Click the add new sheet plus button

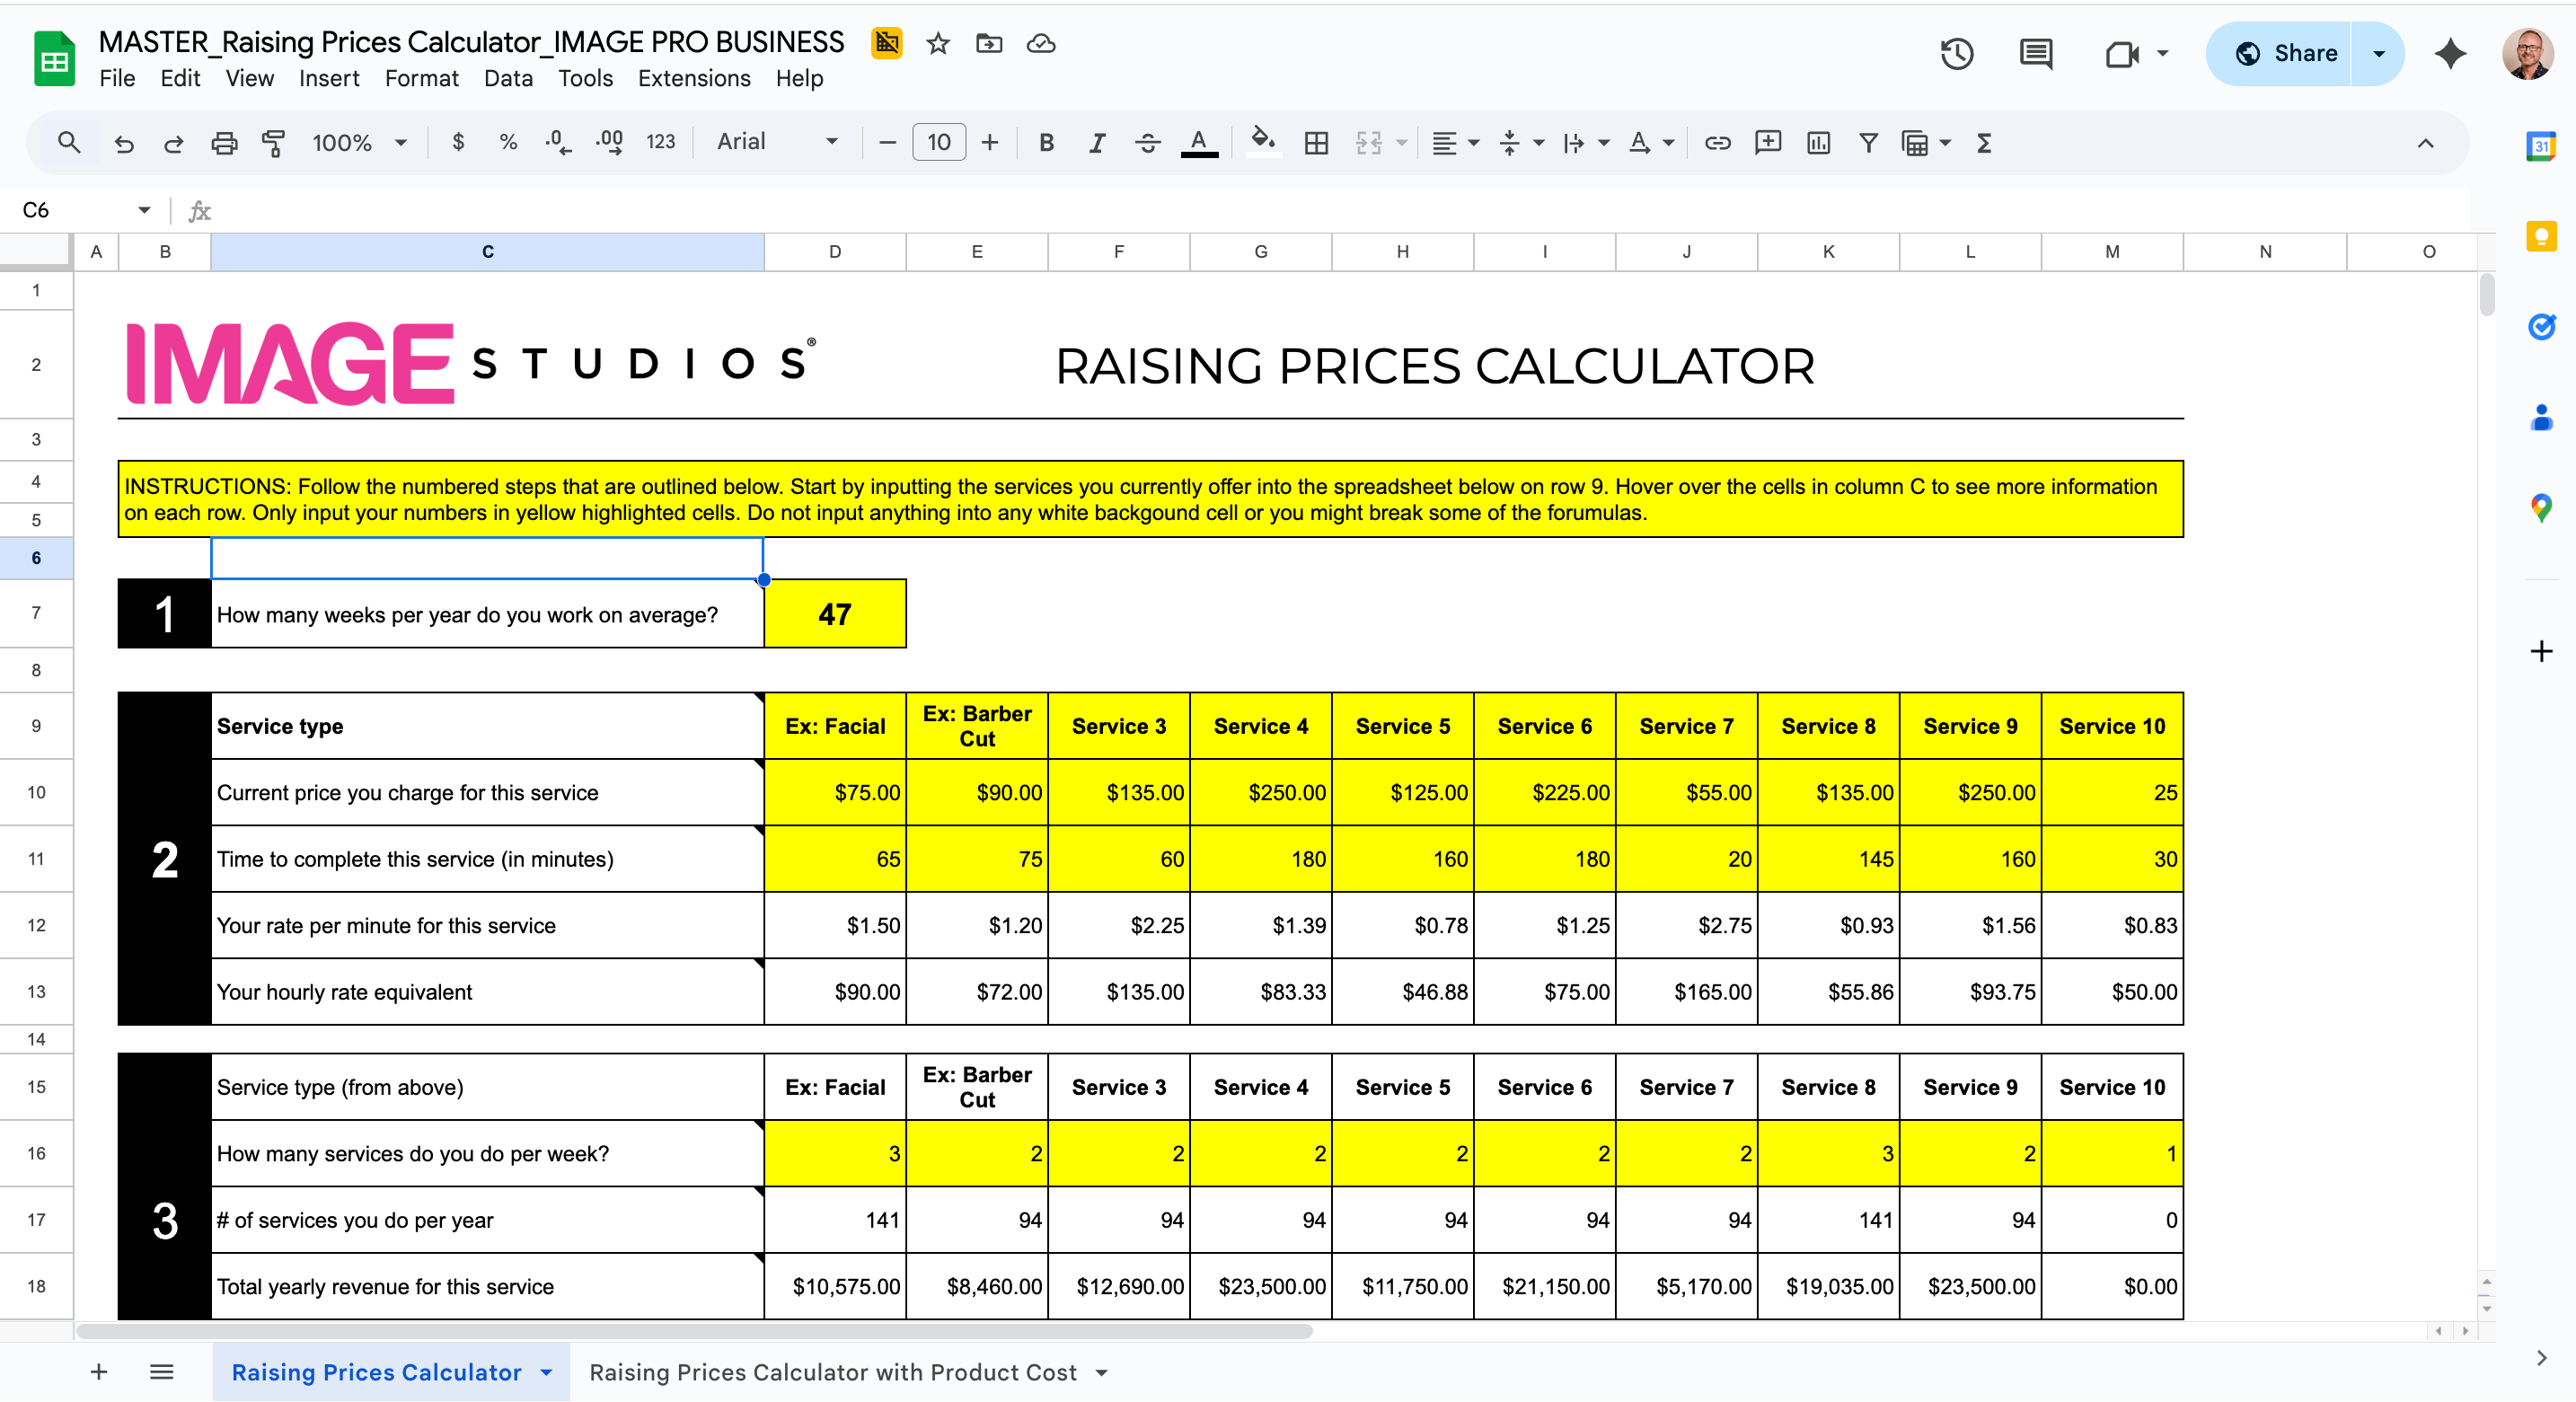pos(98,1372)
